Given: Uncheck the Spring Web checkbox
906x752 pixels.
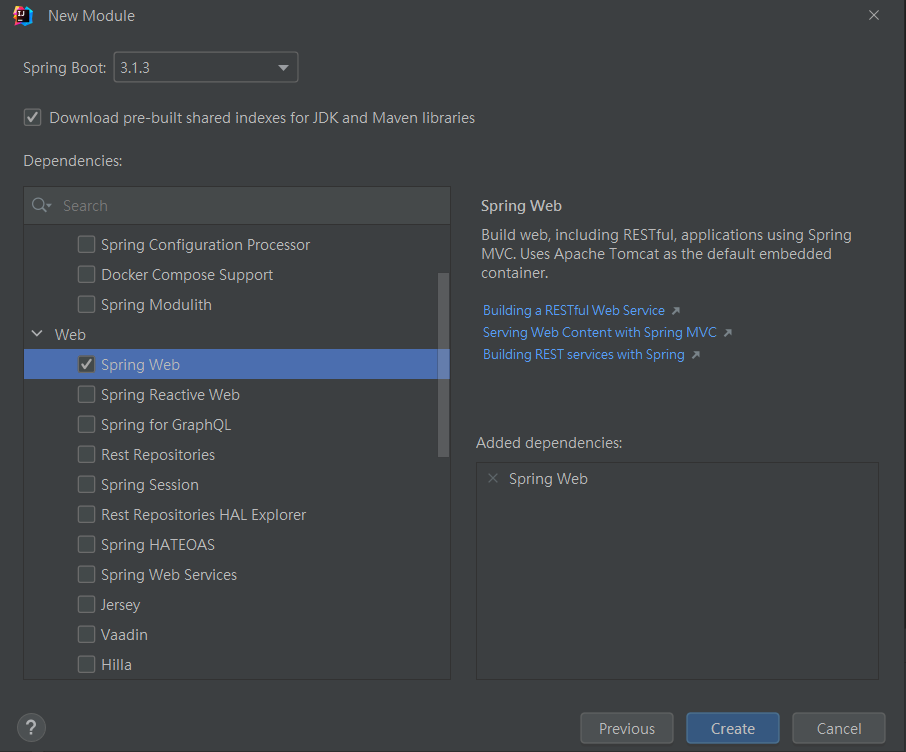Looking at the screenshot, I should tap(86, 364).
